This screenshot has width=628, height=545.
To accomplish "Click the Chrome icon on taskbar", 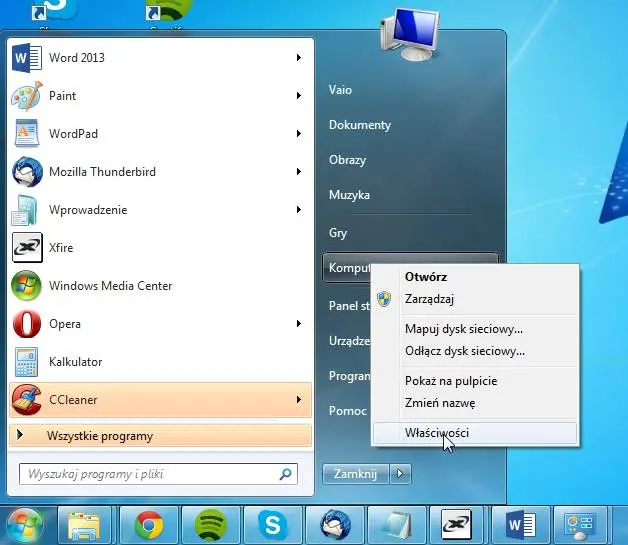I will 150,525.
